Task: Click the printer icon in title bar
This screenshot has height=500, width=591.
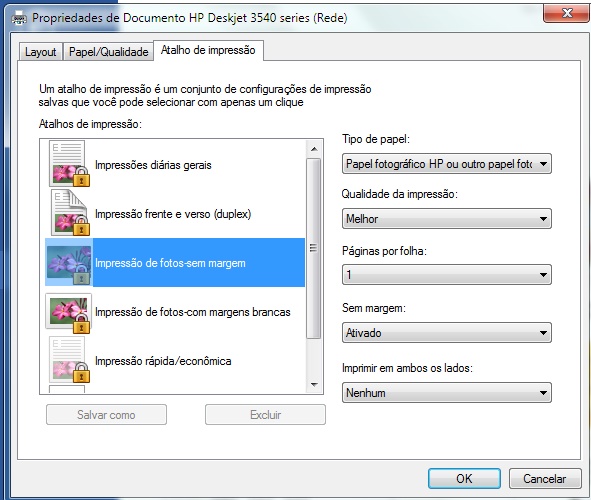Action: (x=19, y=18)
